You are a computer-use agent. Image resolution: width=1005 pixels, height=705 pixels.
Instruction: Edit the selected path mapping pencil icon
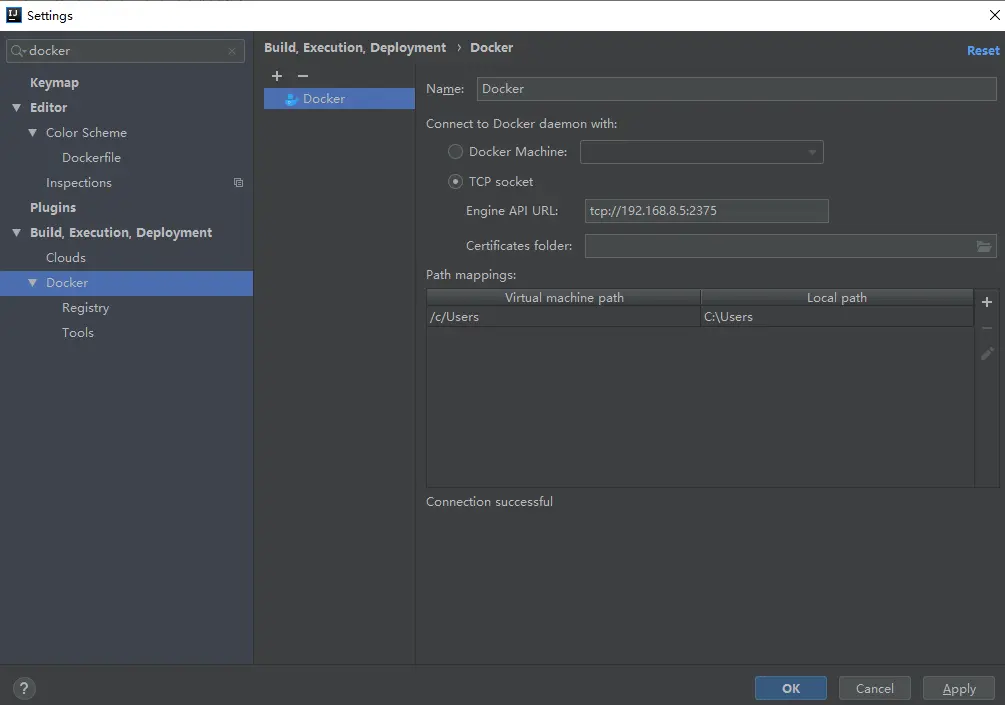987,354
